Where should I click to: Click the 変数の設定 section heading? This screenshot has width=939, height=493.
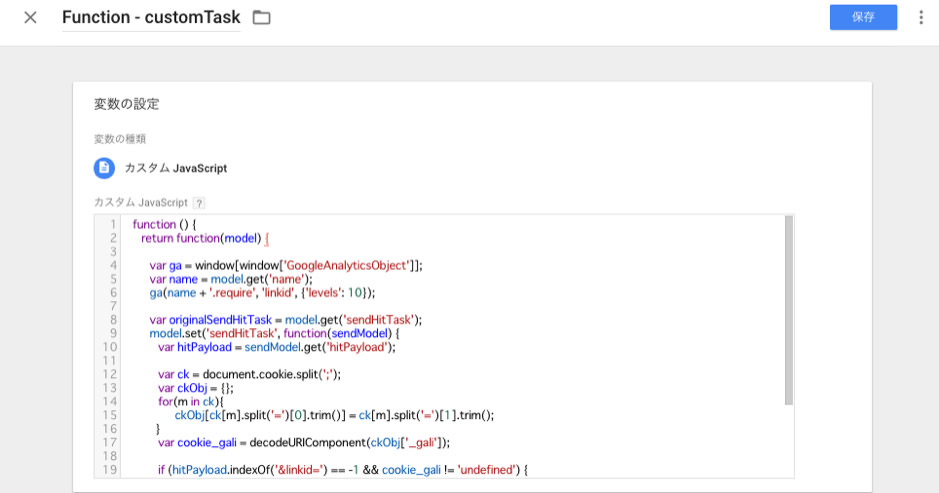pos(127,104)
